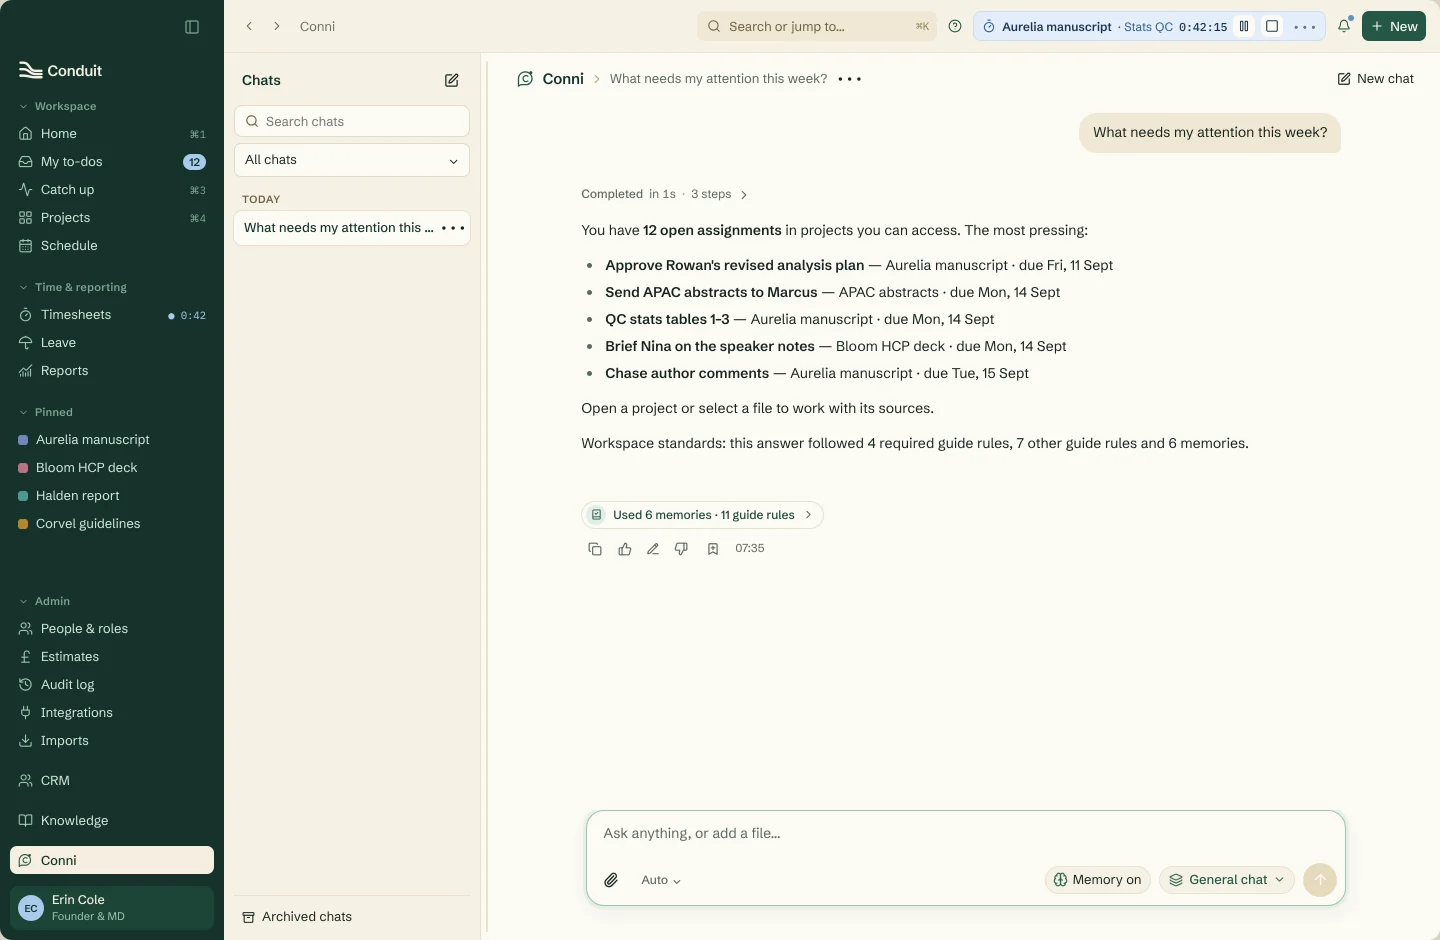Image resolution: width=1440 pixels, height=940 pixels.
Task: Open the Knowledge section
Action: point(112,821)
